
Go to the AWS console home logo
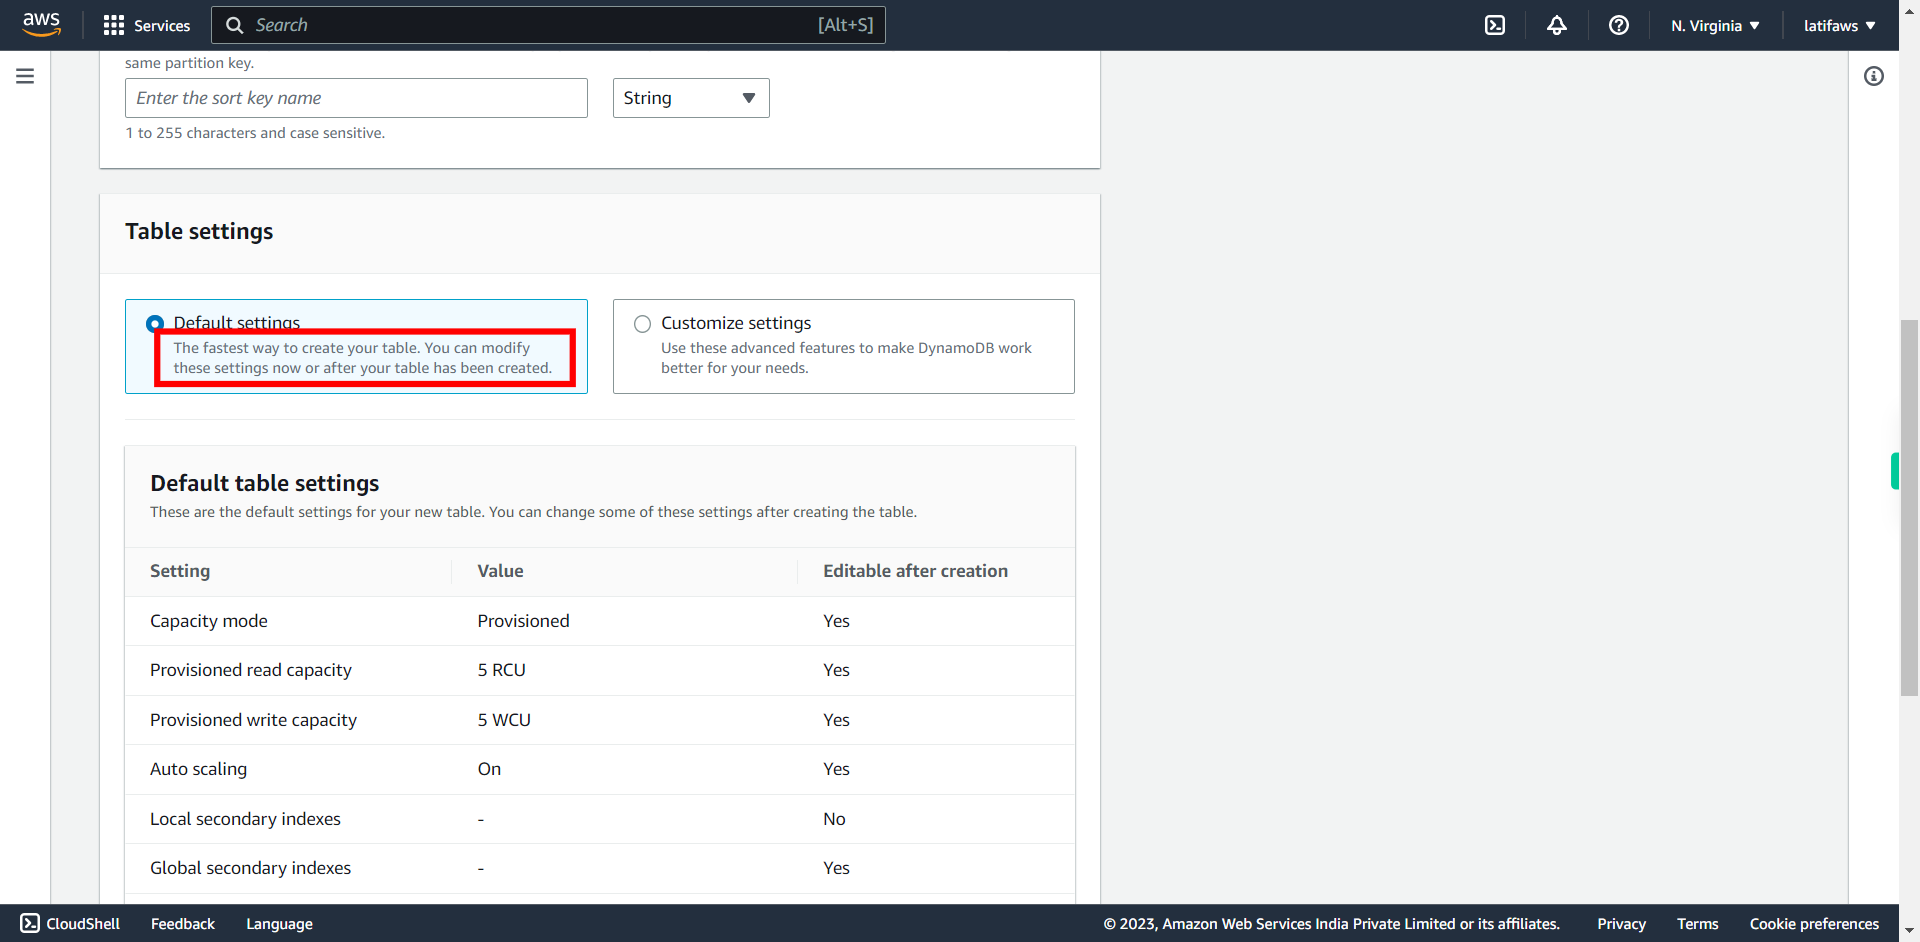coord(41,24)
